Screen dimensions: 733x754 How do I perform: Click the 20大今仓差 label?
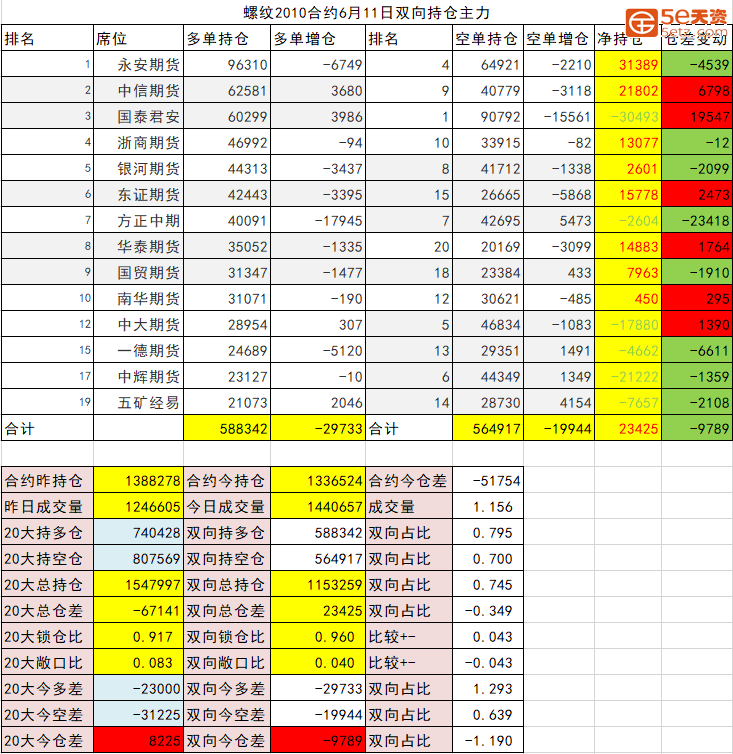point(48,740)
